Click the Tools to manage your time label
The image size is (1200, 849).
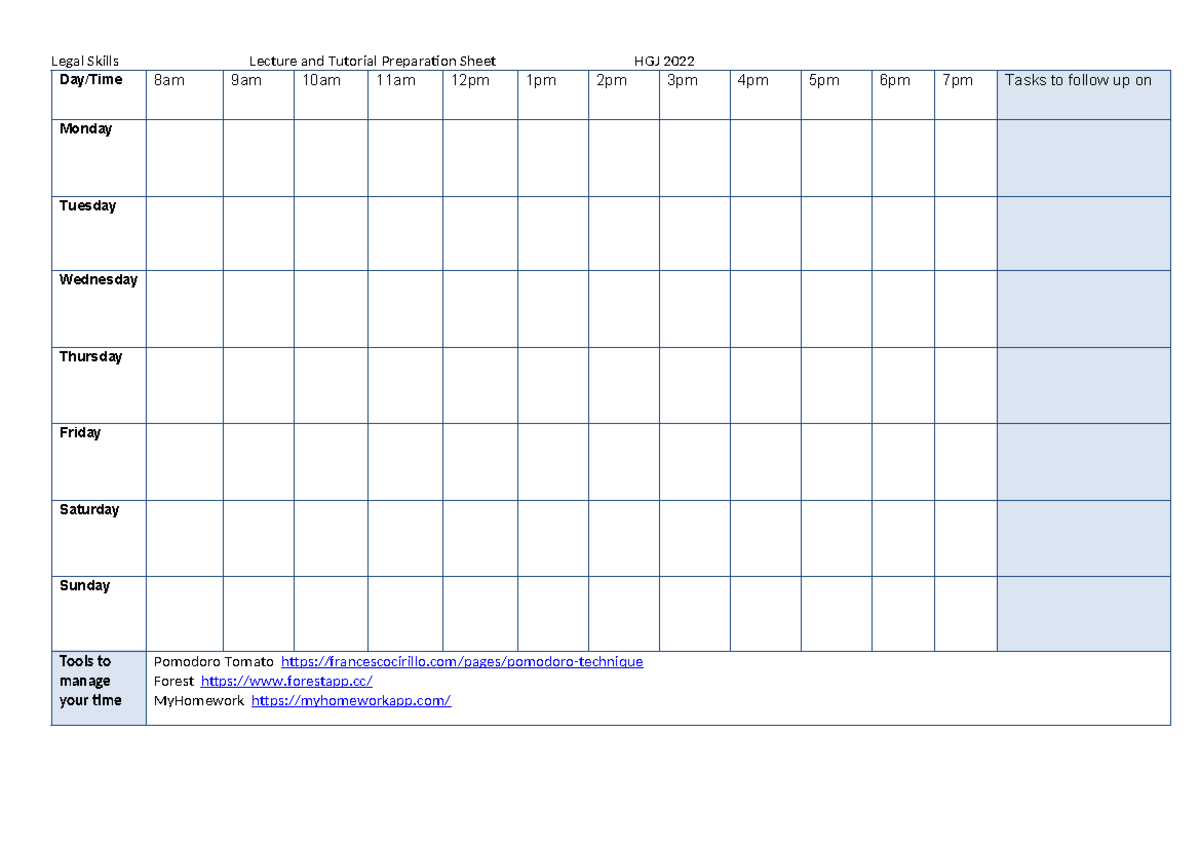point(98,681)
